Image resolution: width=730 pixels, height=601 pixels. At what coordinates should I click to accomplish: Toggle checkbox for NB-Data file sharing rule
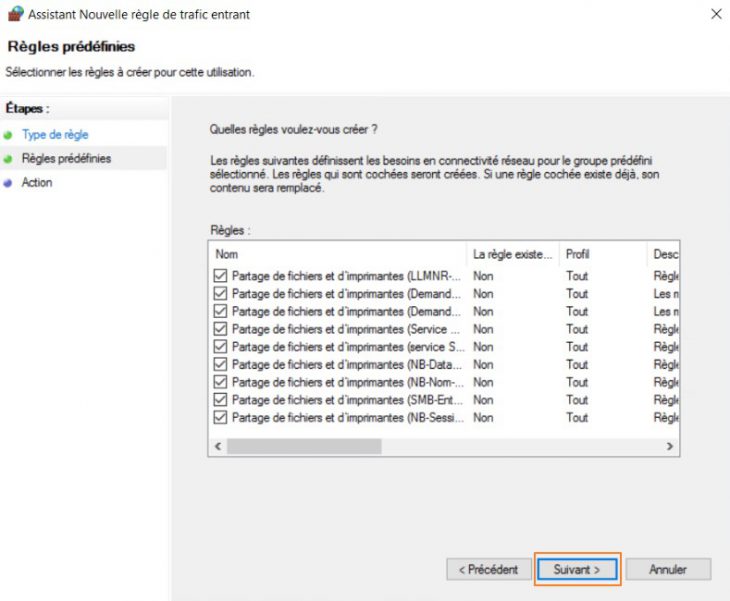tap(220, 364)
